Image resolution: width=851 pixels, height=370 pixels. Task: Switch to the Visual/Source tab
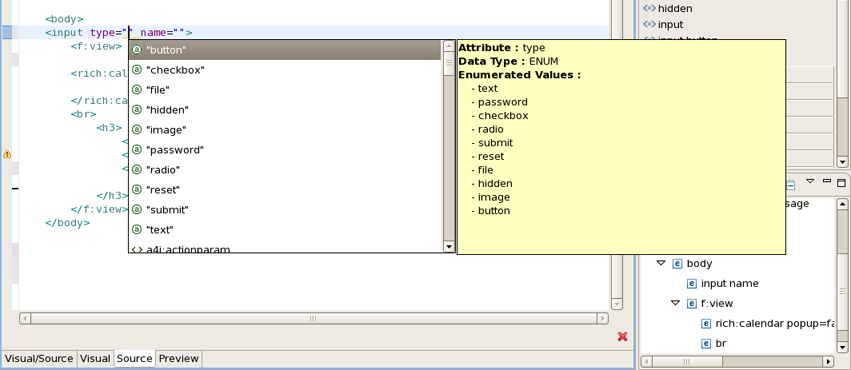(39, 359)
